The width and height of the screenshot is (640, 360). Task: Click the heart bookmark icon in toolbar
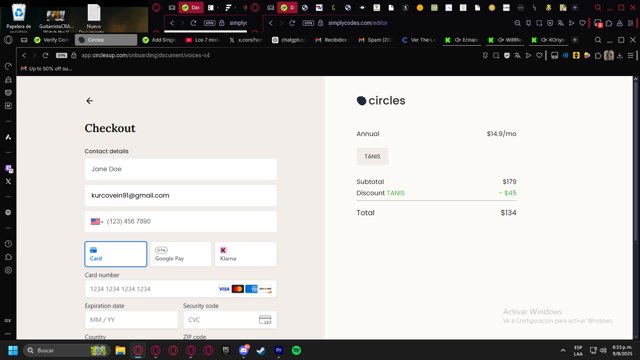[x=539, y=55]
